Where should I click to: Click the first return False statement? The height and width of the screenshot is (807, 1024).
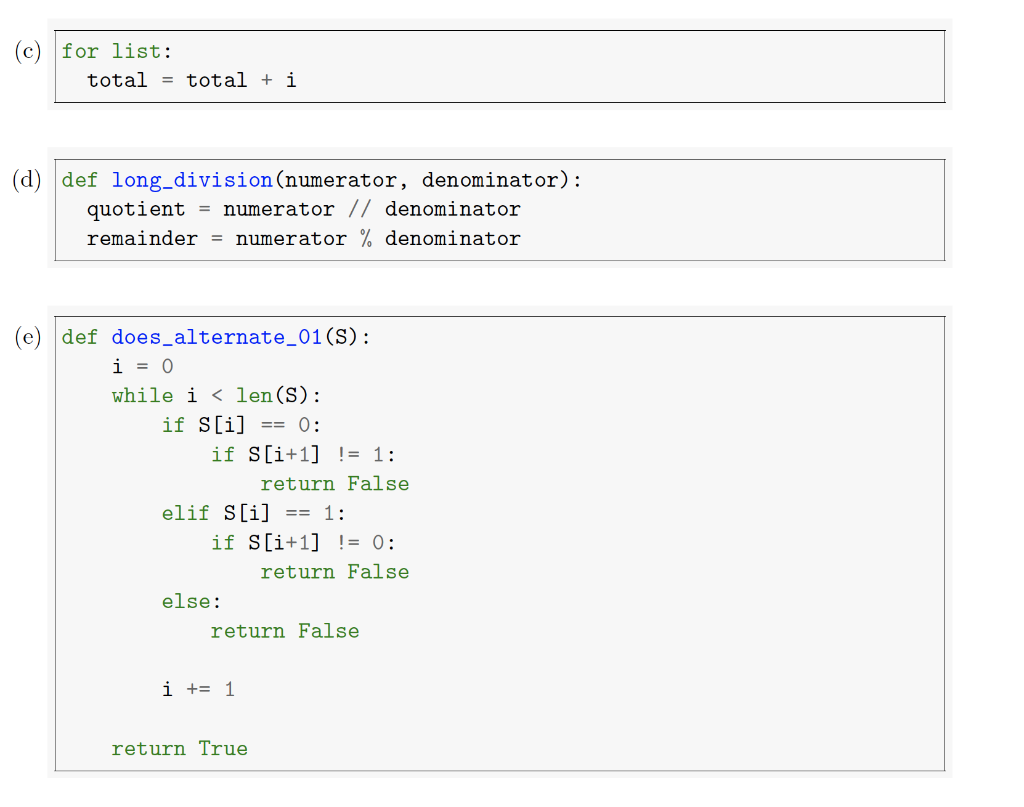coord(335,483)
